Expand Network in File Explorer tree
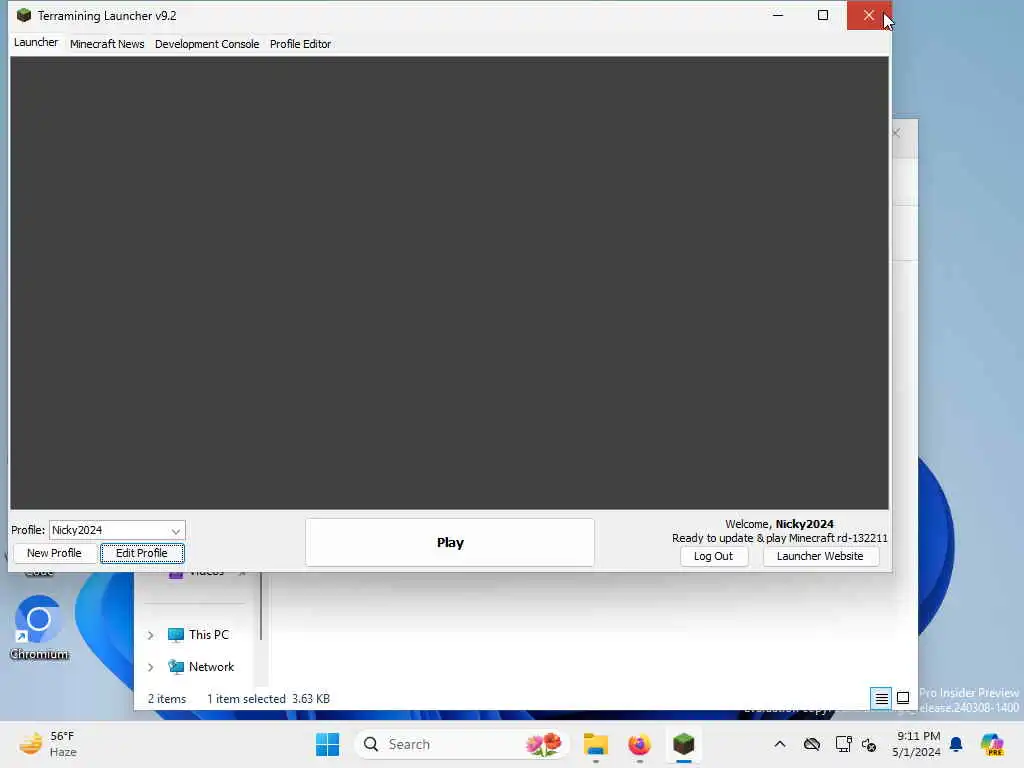The image size is (1024, 768). 150,667
